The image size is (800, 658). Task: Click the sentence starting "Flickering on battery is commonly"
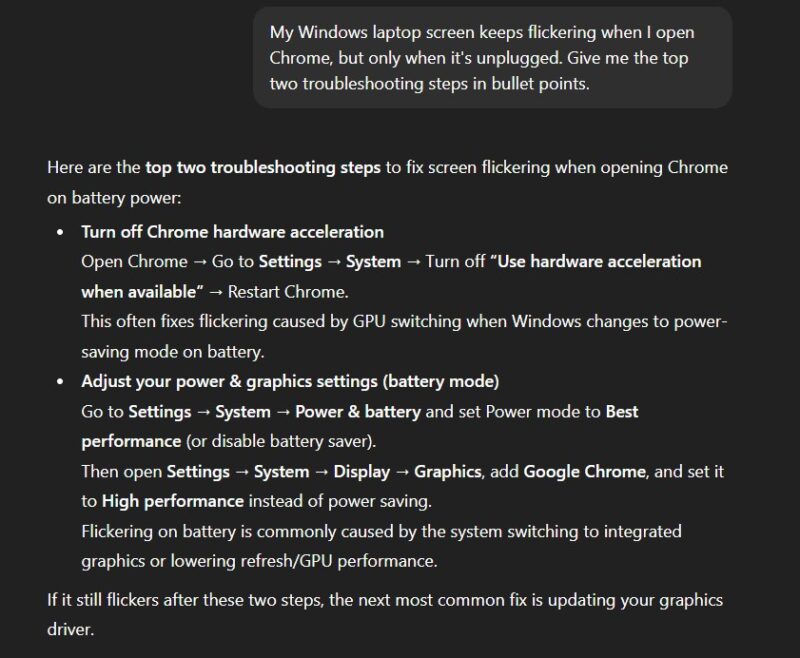pyautogui.click(x=381, y=531)
